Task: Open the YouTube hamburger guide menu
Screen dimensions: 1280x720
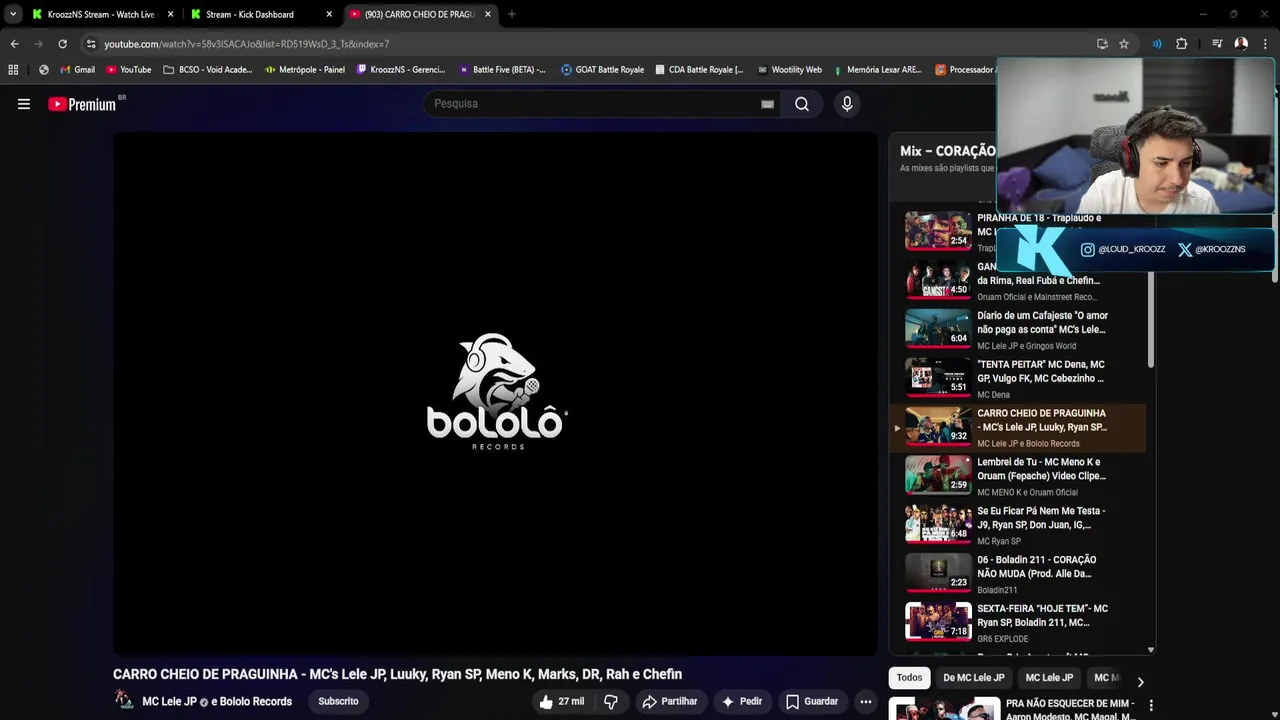Action: pyautogui.click(x=24, y=104)
